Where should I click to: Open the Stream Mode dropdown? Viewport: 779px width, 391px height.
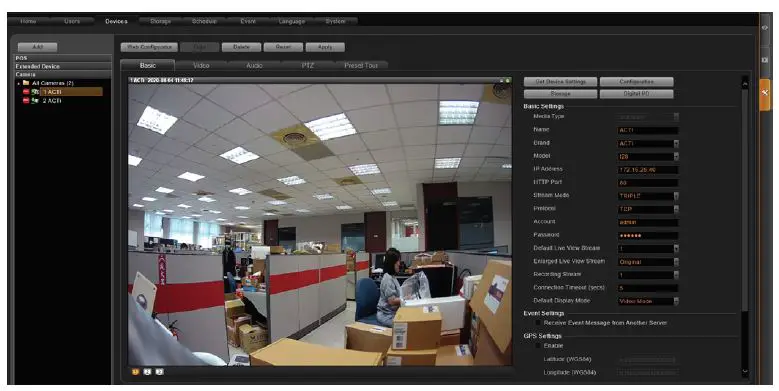point(676,196)
